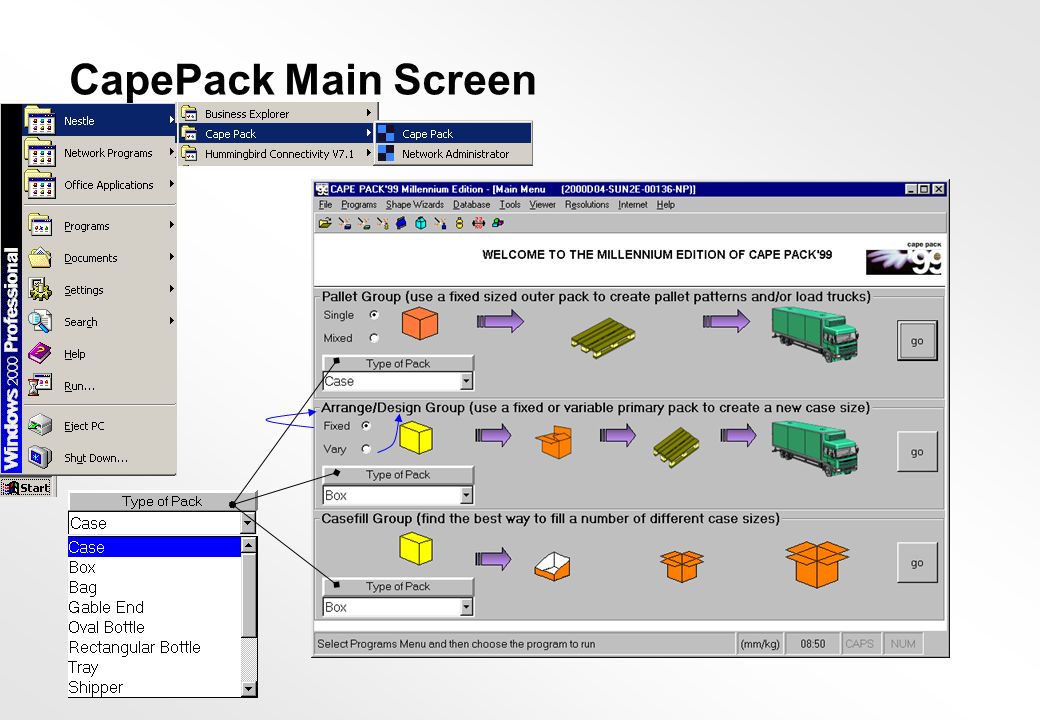Select the Single radio button in Pallet Group

(x=374, y=315)
